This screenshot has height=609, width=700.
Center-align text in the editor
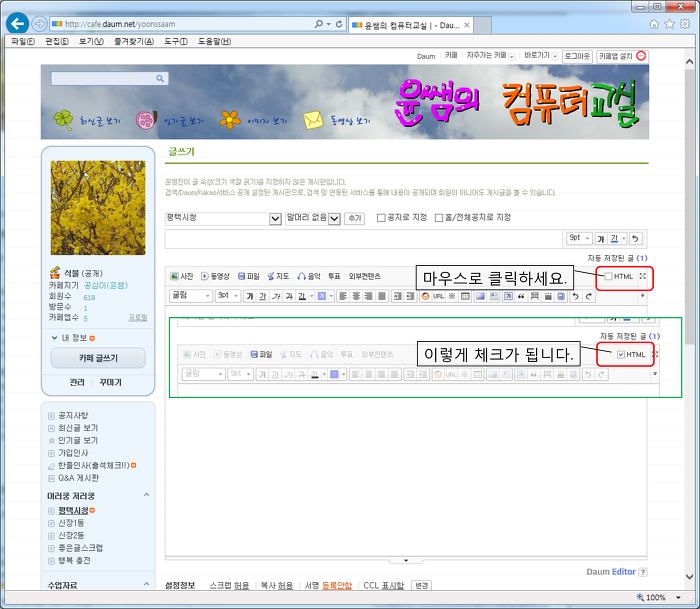pos(356,296)
